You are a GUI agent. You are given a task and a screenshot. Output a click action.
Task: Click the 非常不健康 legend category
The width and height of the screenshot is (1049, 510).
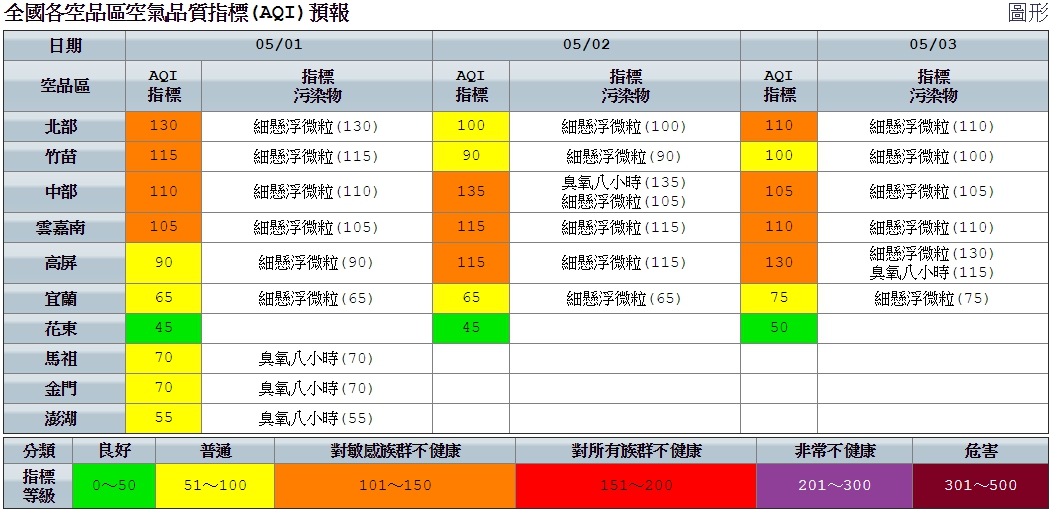834,451
